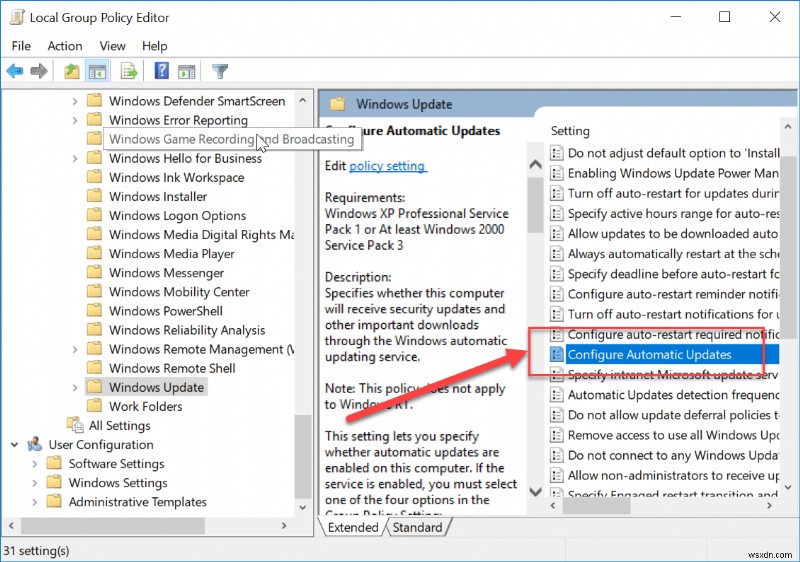This screenshot has width=800, height=562.
Task: Click Configure Automatic Updates policy icon
Action: (557, 354)
